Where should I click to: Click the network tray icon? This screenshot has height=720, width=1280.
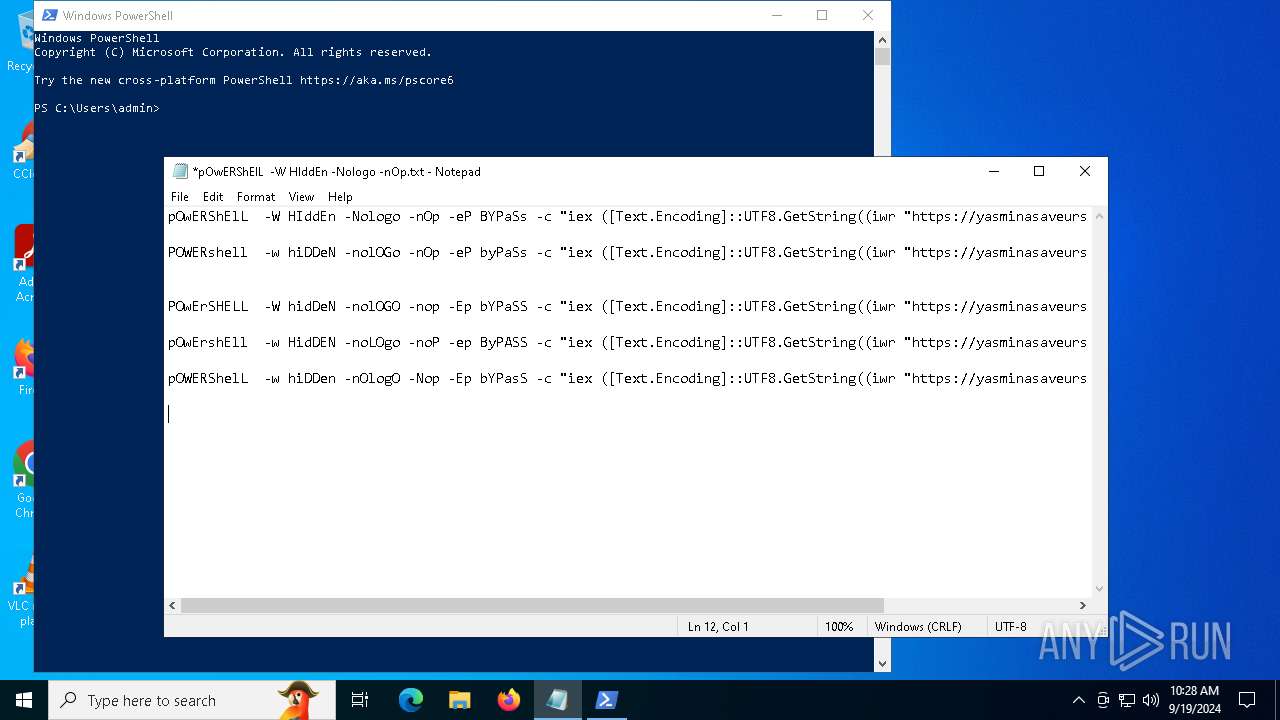click(1127, 700)
